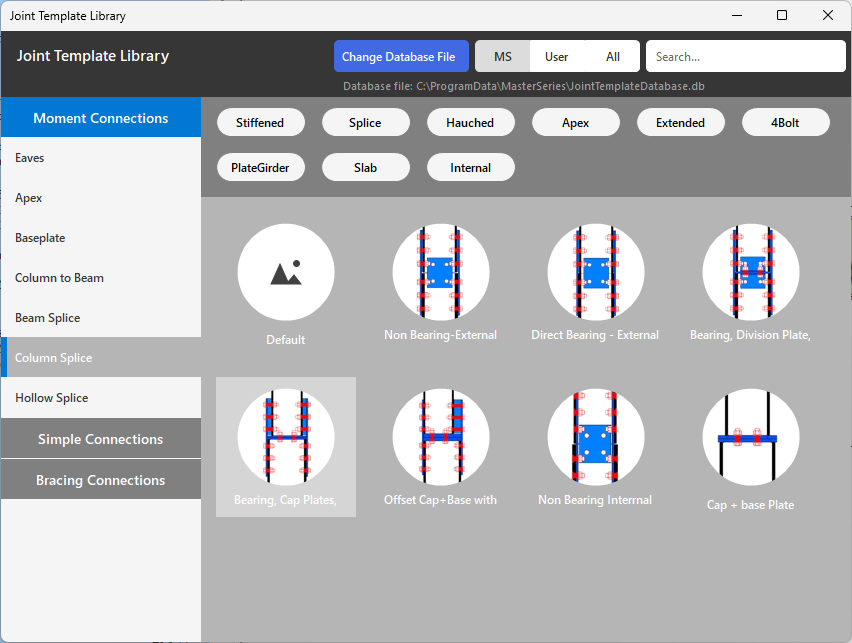The height and width of the screenshot is (643, 852).
Task: Click the Change Database File button
Action: click(x=398, y=57)
